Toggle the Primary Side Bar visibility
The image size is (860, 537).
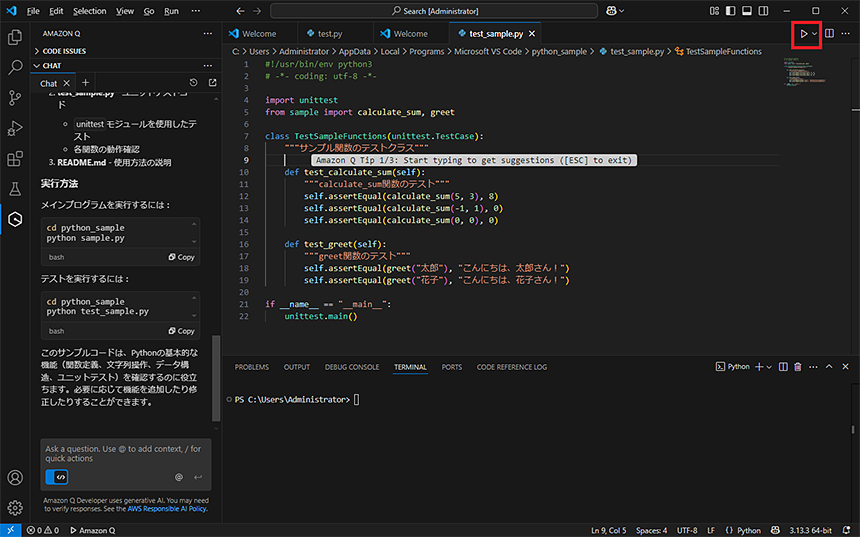click(731, 11)
